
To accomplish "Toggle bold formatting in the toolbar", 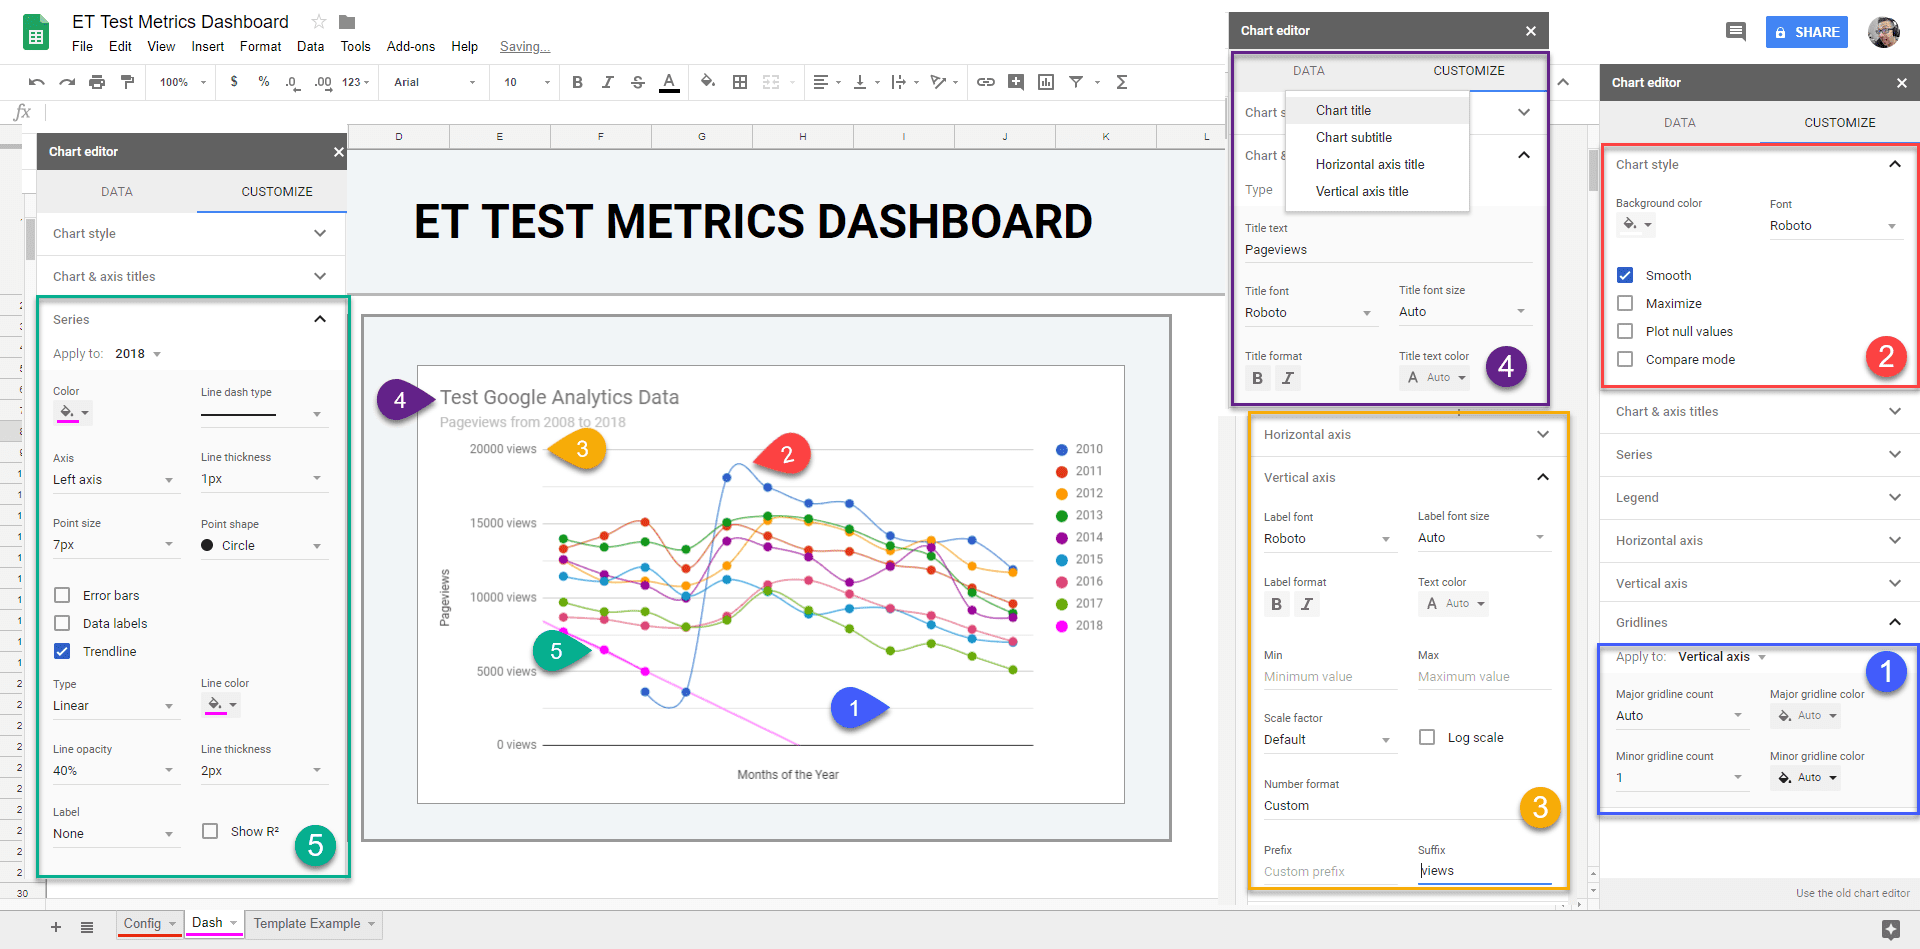I will [x=577, y=82].
